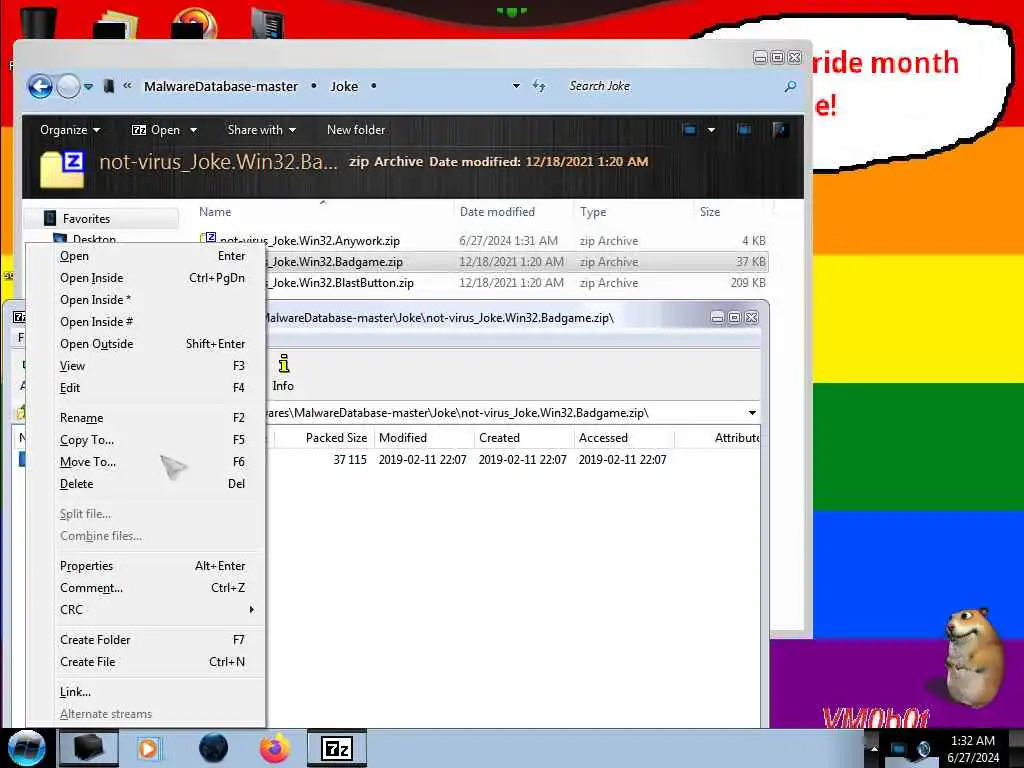The image size is (1024, 768).
Task: Expand the view options dropdown arrow
Action: point(711,130)
